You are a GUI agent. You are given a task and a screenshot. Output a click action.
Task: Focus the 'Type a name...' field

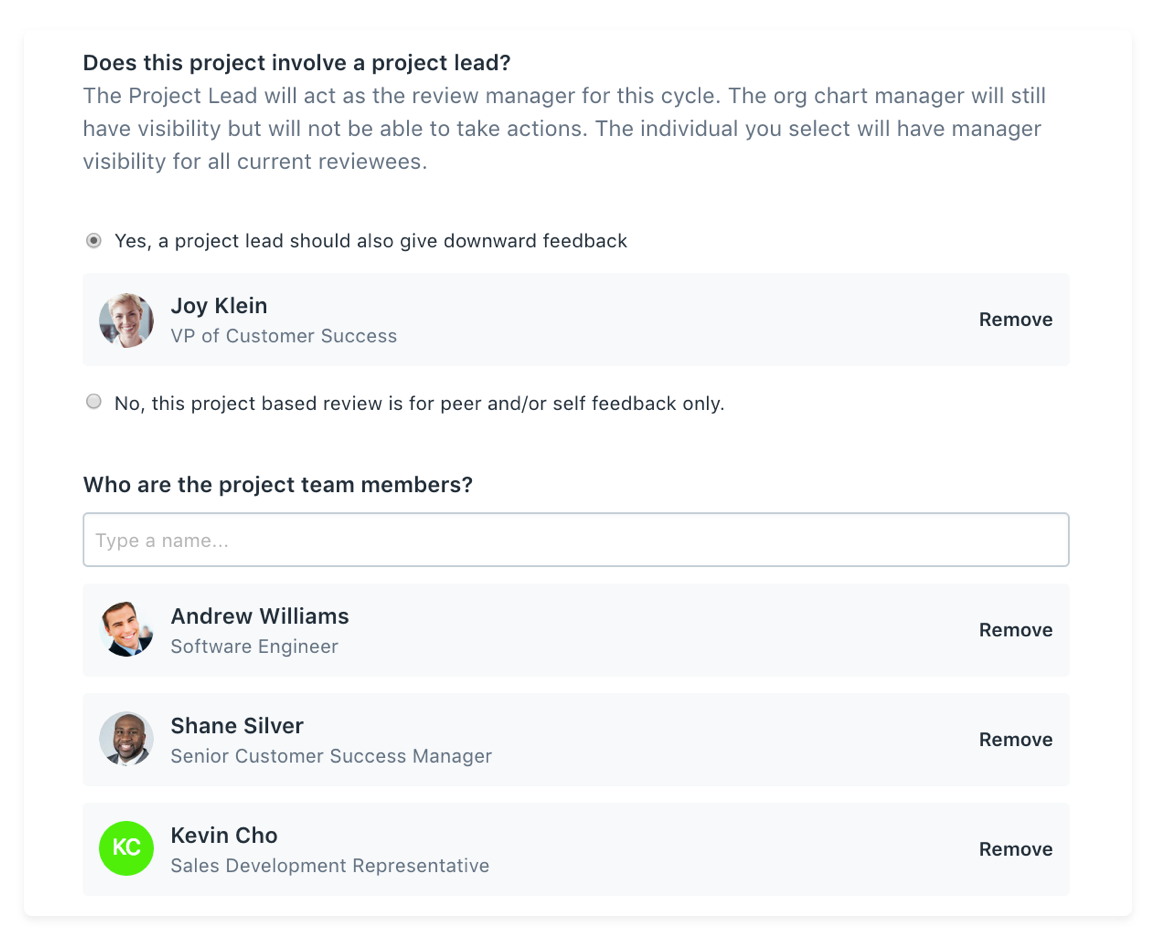tap(576, 540)
